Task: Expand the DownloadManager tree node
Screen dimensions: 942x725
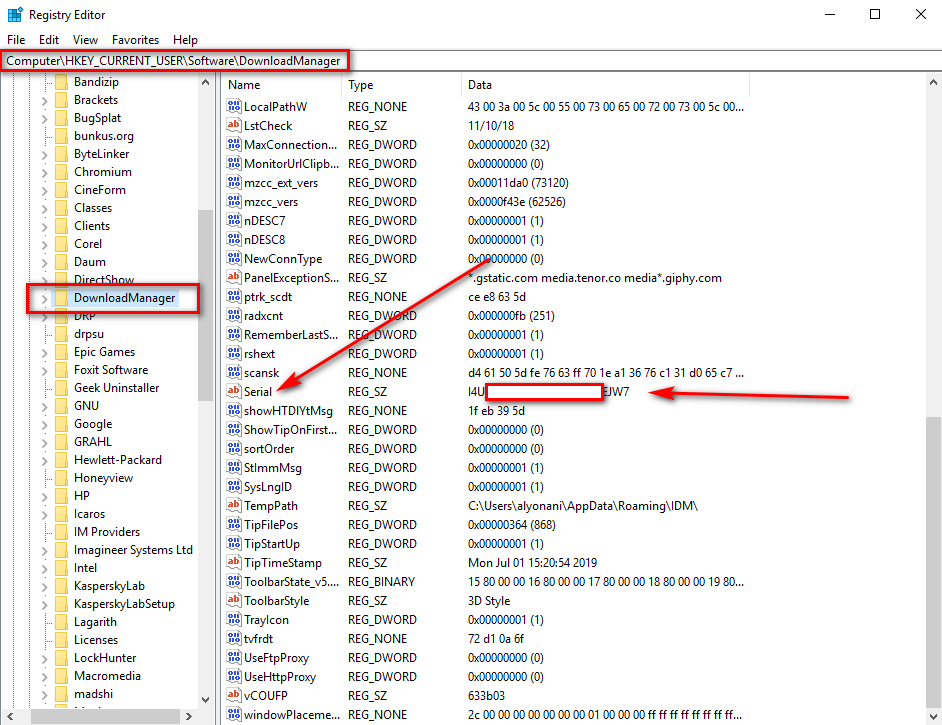Action: tap(44, 299)
